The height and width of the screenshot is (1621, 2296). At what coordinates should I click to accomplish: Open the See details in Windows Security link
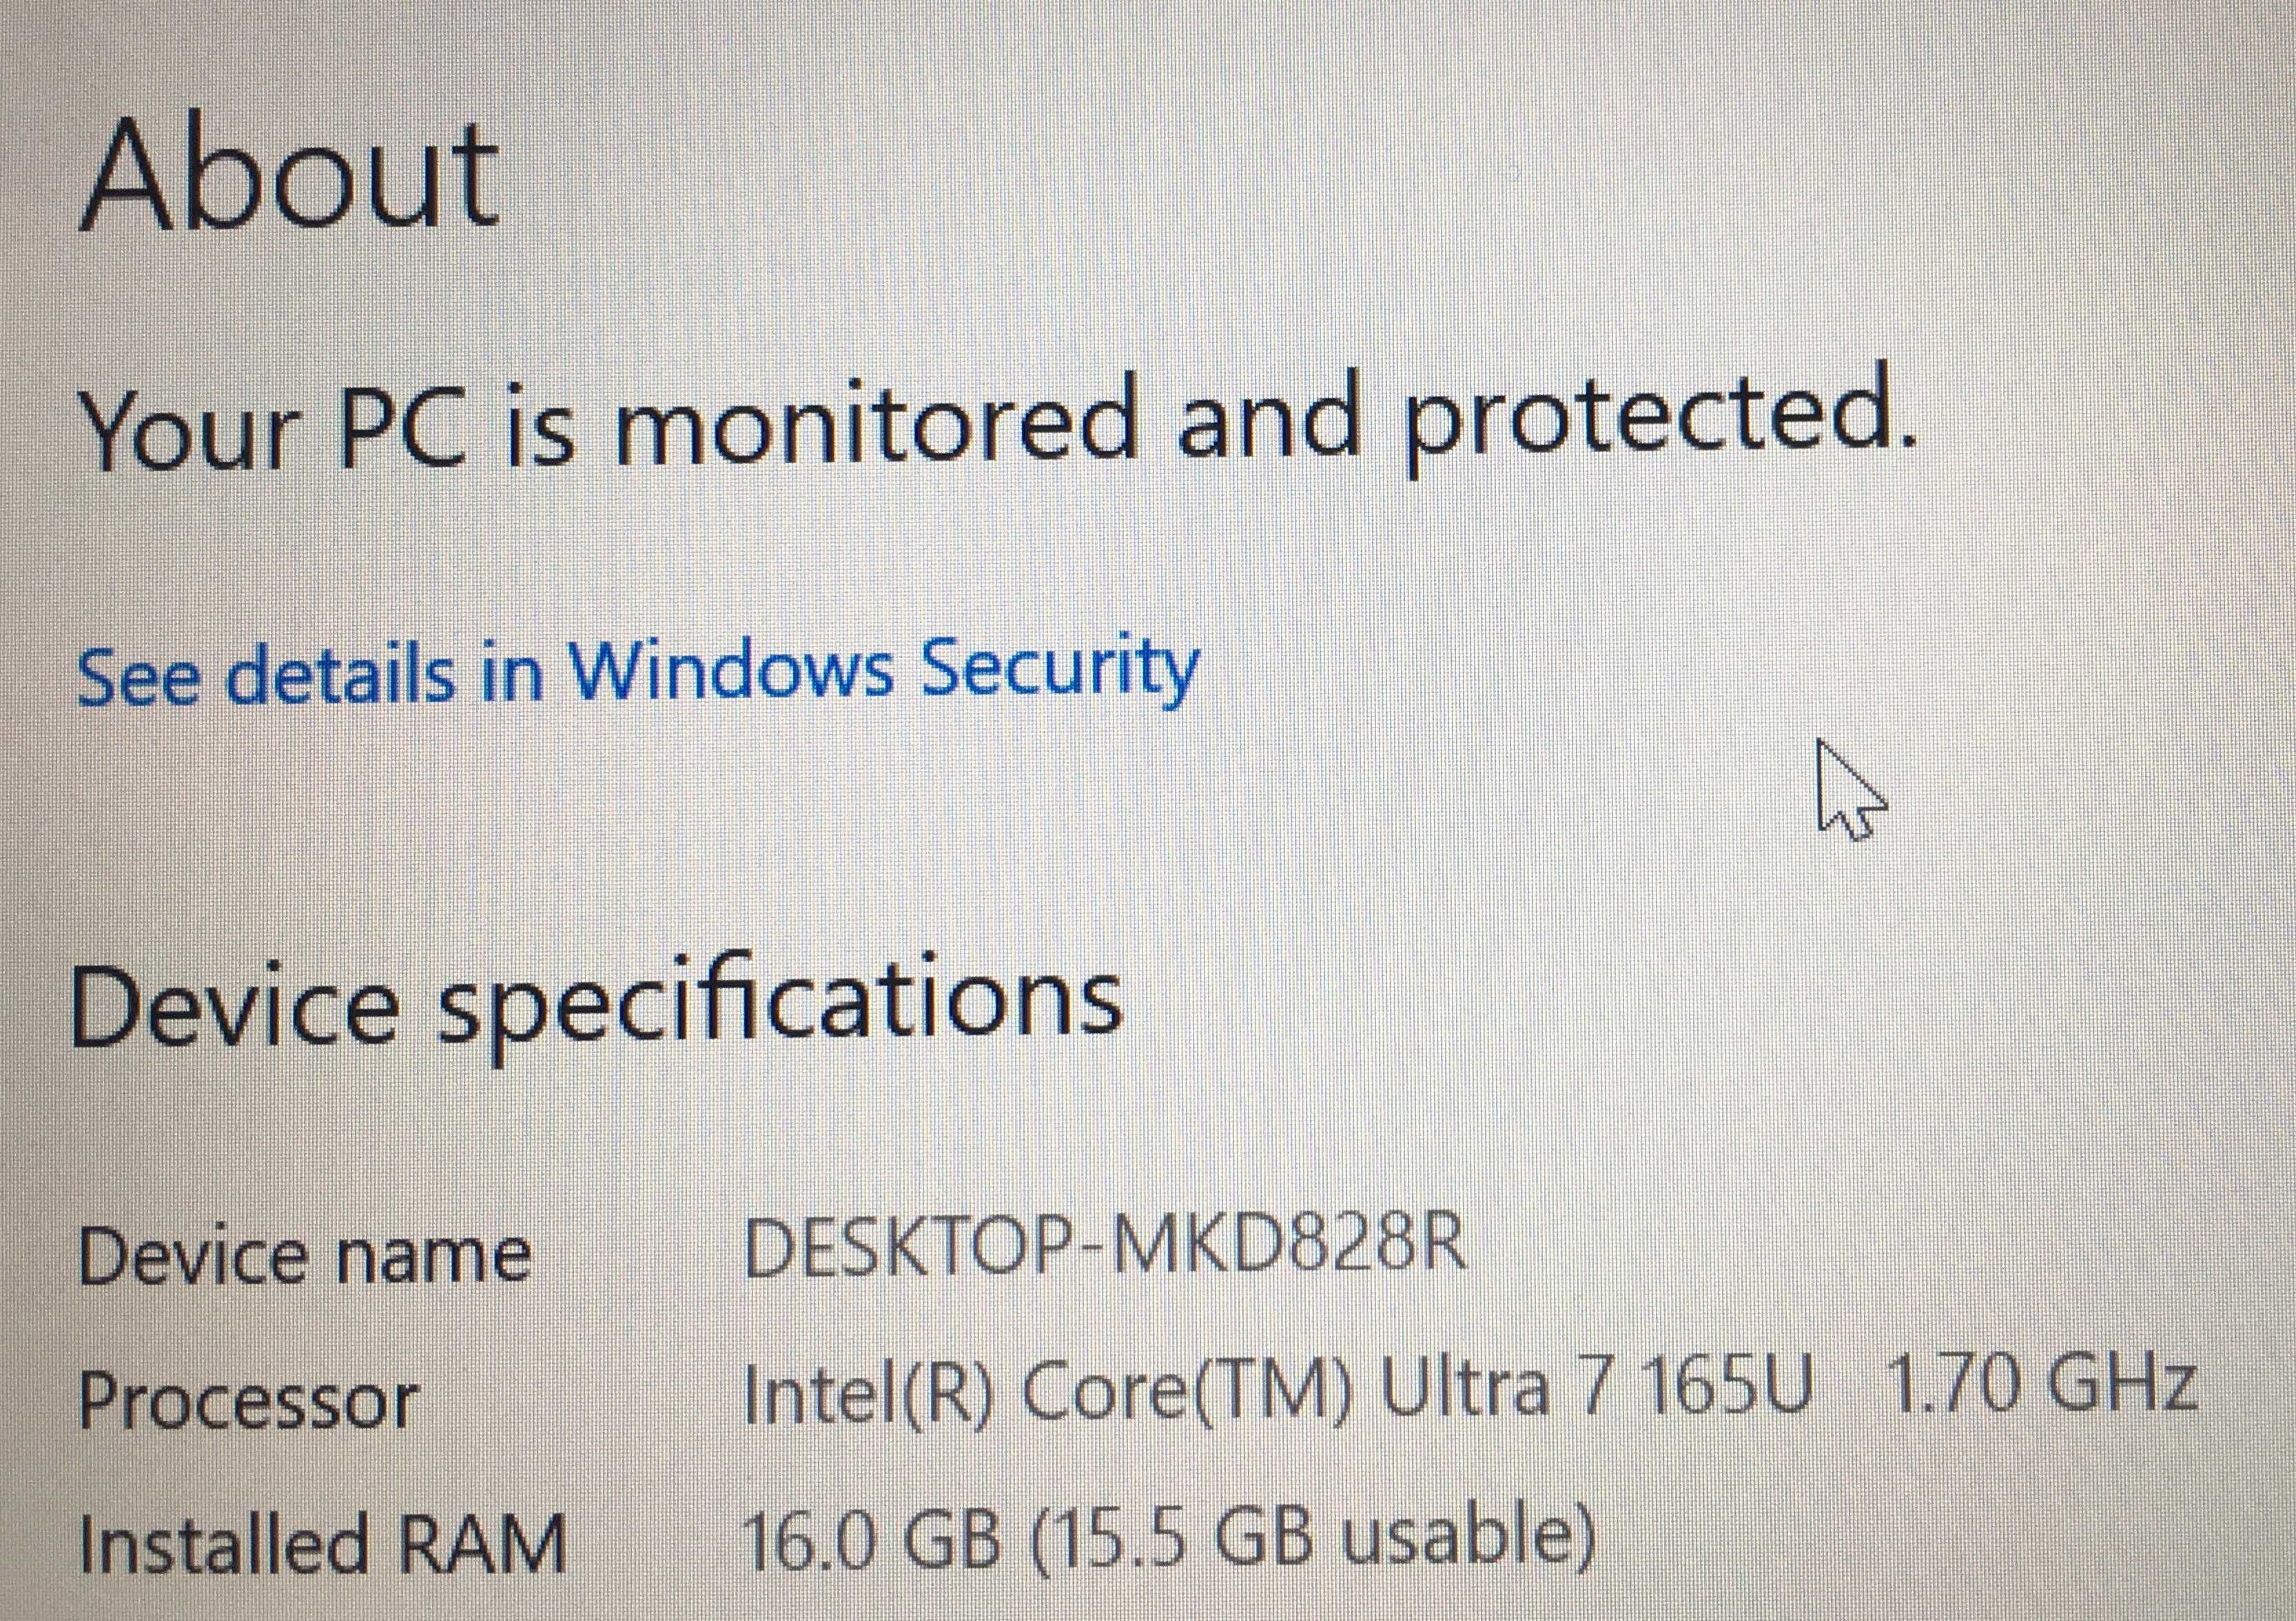coord(638,671)
